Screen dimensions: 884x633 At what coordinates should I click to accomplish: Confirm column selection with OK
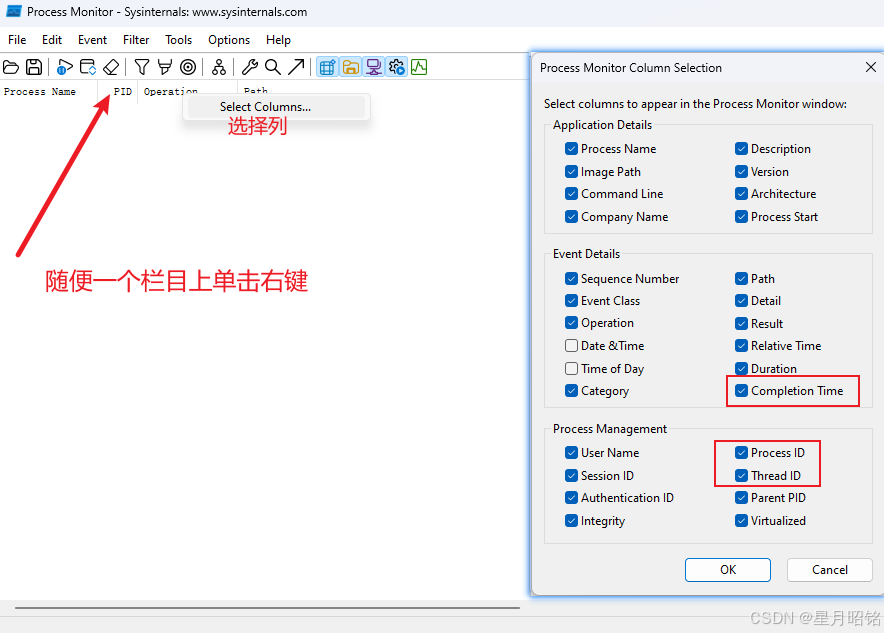(728, 570)
